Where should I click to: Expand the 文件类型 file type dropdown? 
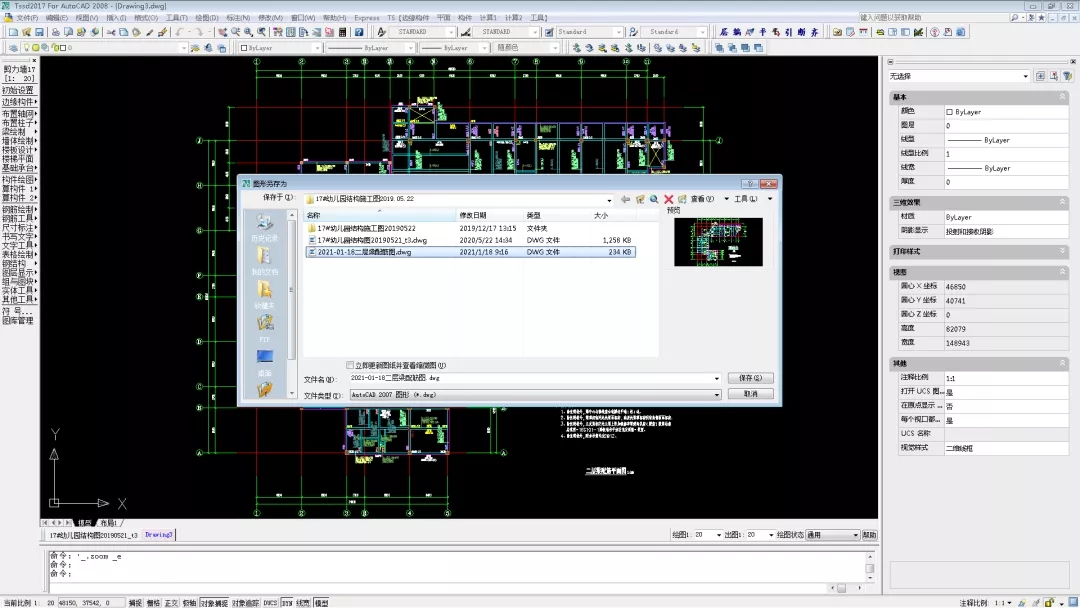pyautogui.click(x=716, y=395)
